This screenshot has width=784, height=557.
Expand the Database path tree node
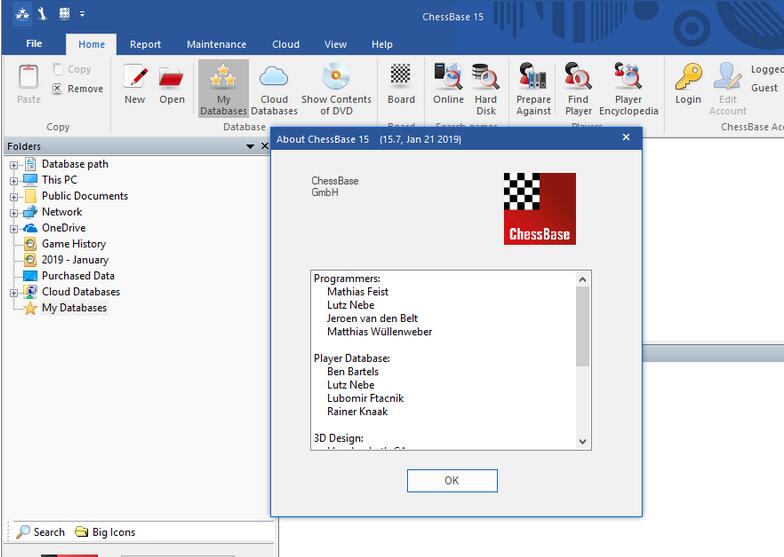(x=14, y=165)
